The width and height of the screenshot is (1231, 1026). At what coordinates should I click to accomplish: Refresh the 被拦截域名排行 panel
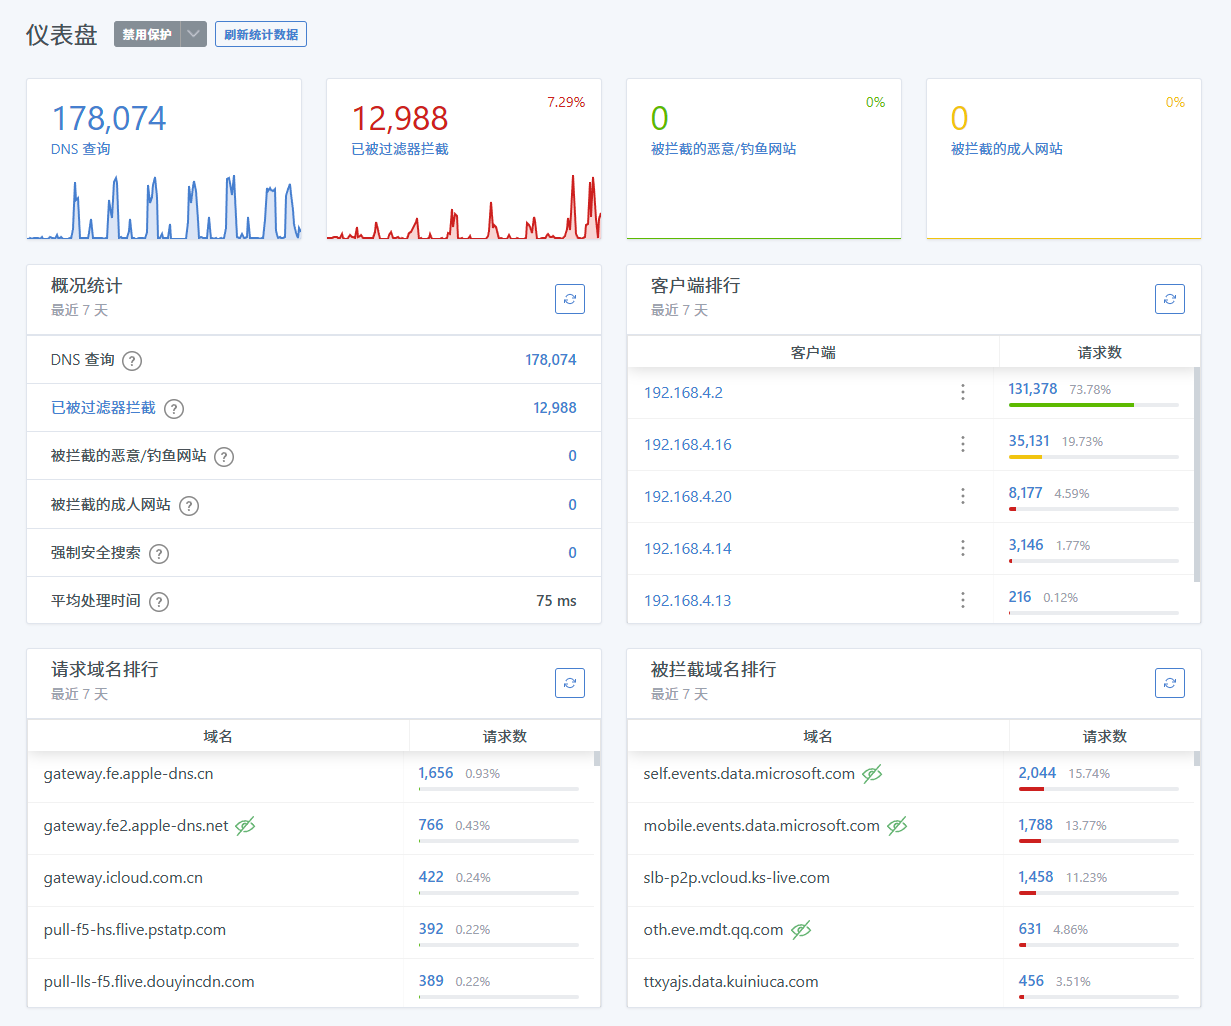click(1170, 683)
